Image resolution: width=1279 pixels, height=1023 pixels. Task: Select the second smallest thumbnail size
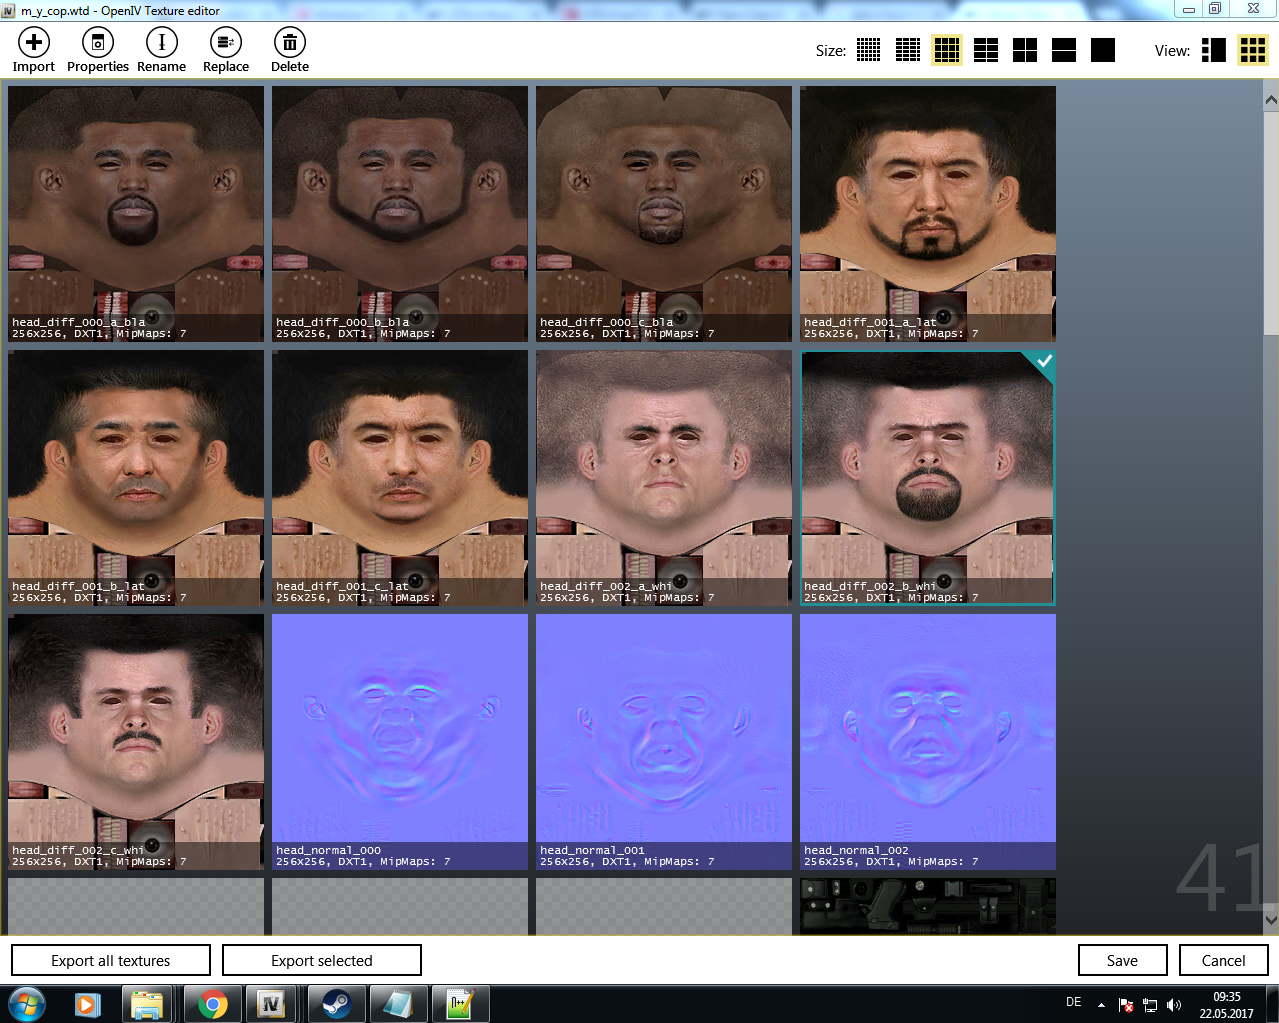pos(907,50)
